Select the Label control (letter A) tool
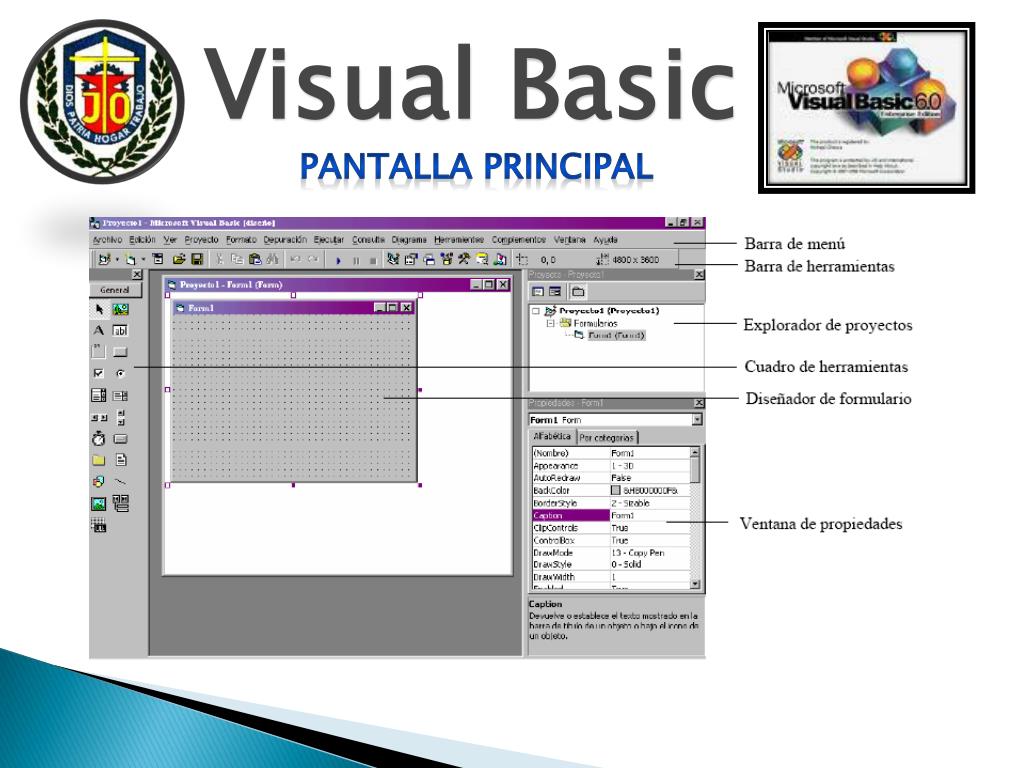1024x768 pixels. [x=99, y=330]
